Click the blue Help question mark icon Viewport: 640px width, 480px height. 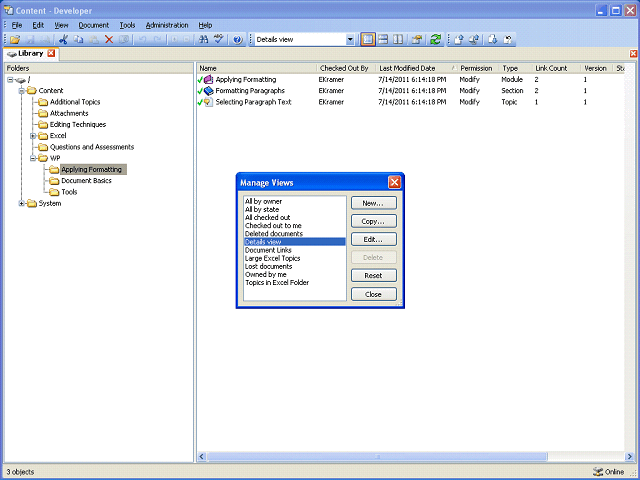point(238,40)
